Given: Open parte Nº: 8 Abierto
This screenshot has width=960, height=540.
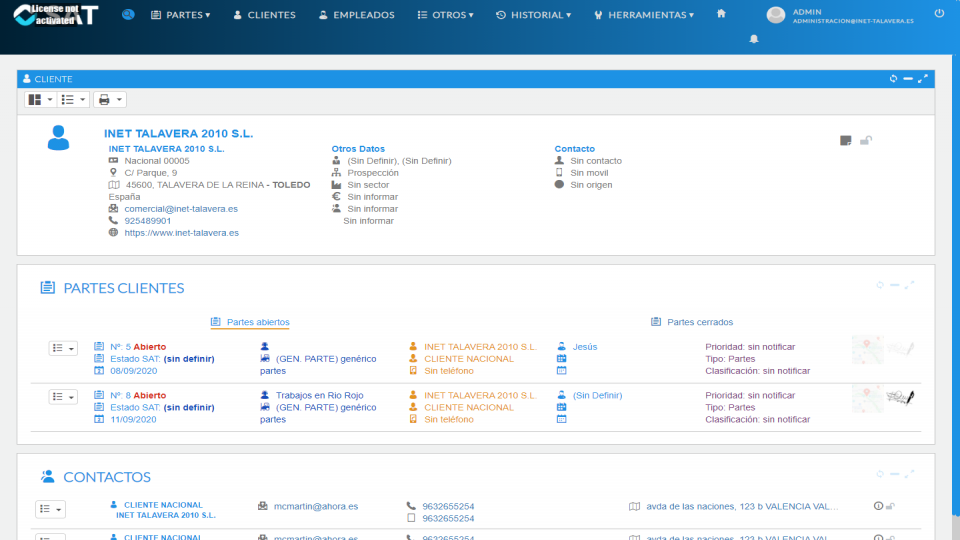Looking at the screenshot, I should point(138,396).
